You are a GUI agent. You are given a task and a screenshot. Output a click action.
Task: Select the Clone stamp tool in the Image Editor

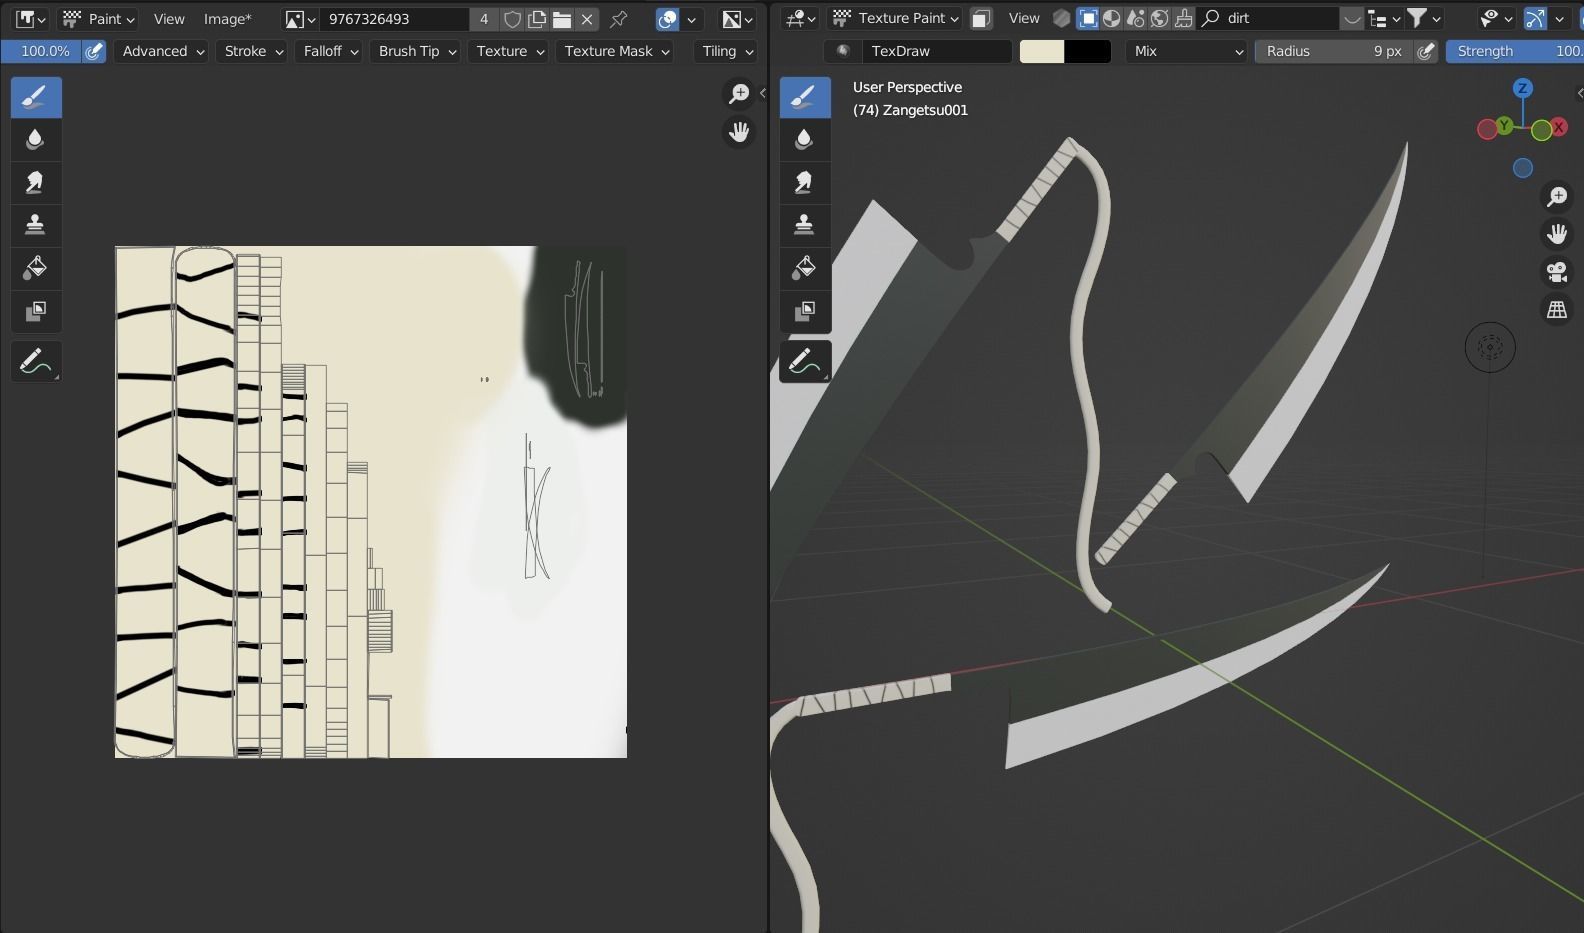(x=36, y=225)
